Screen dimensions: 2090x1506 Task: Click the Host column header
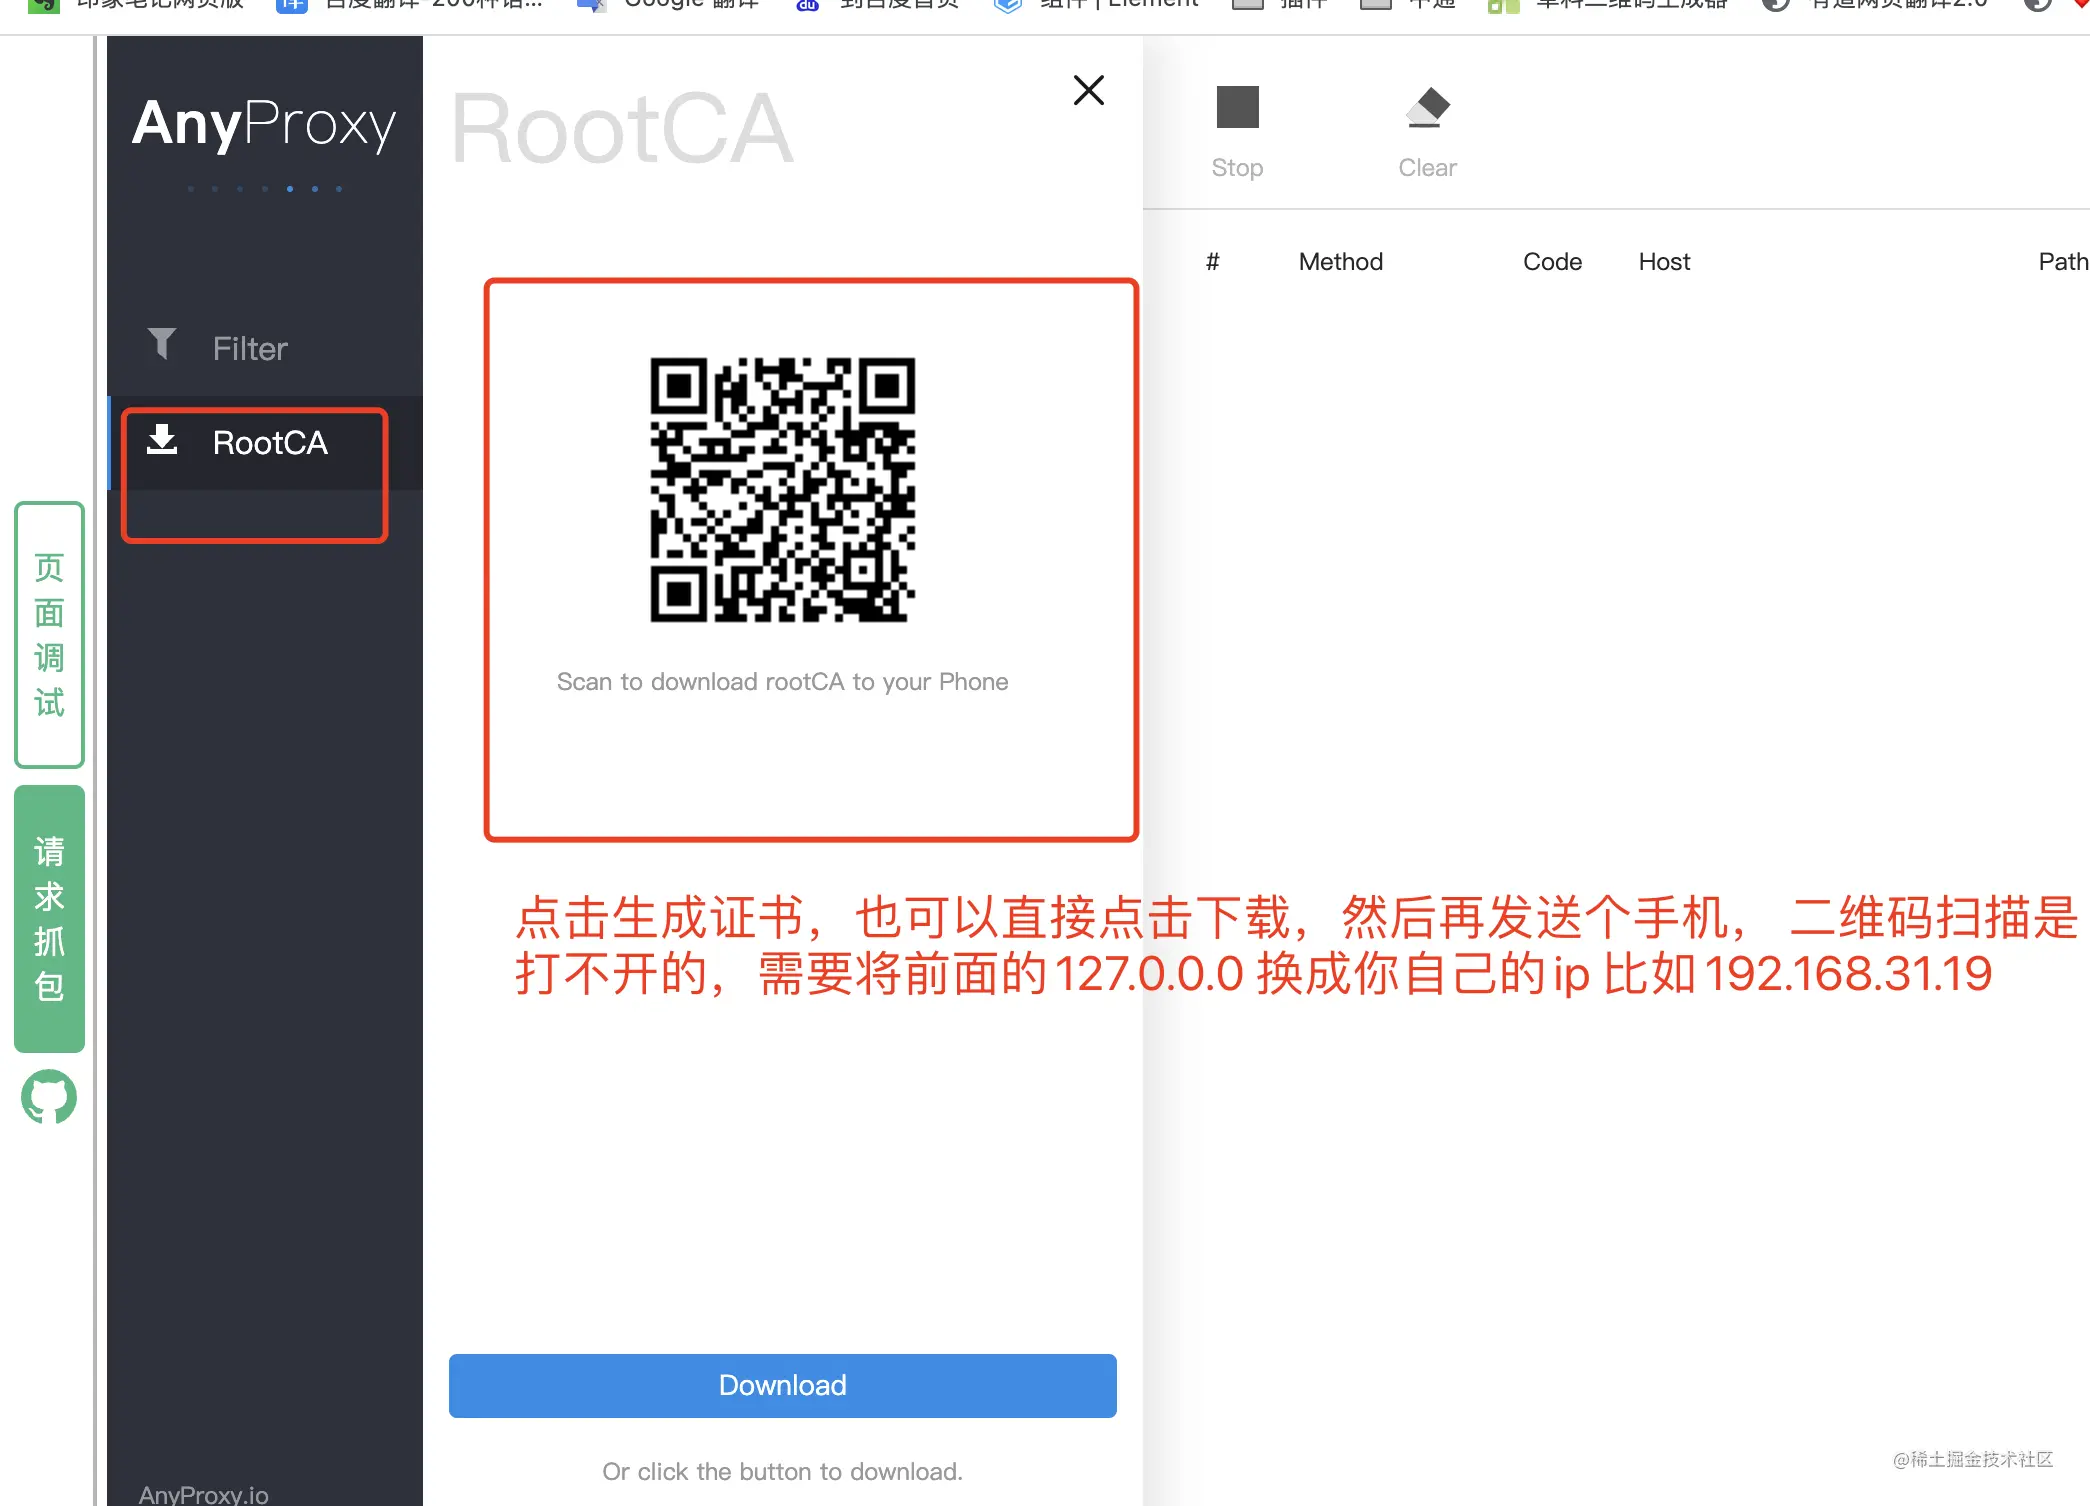point(1663,262)
